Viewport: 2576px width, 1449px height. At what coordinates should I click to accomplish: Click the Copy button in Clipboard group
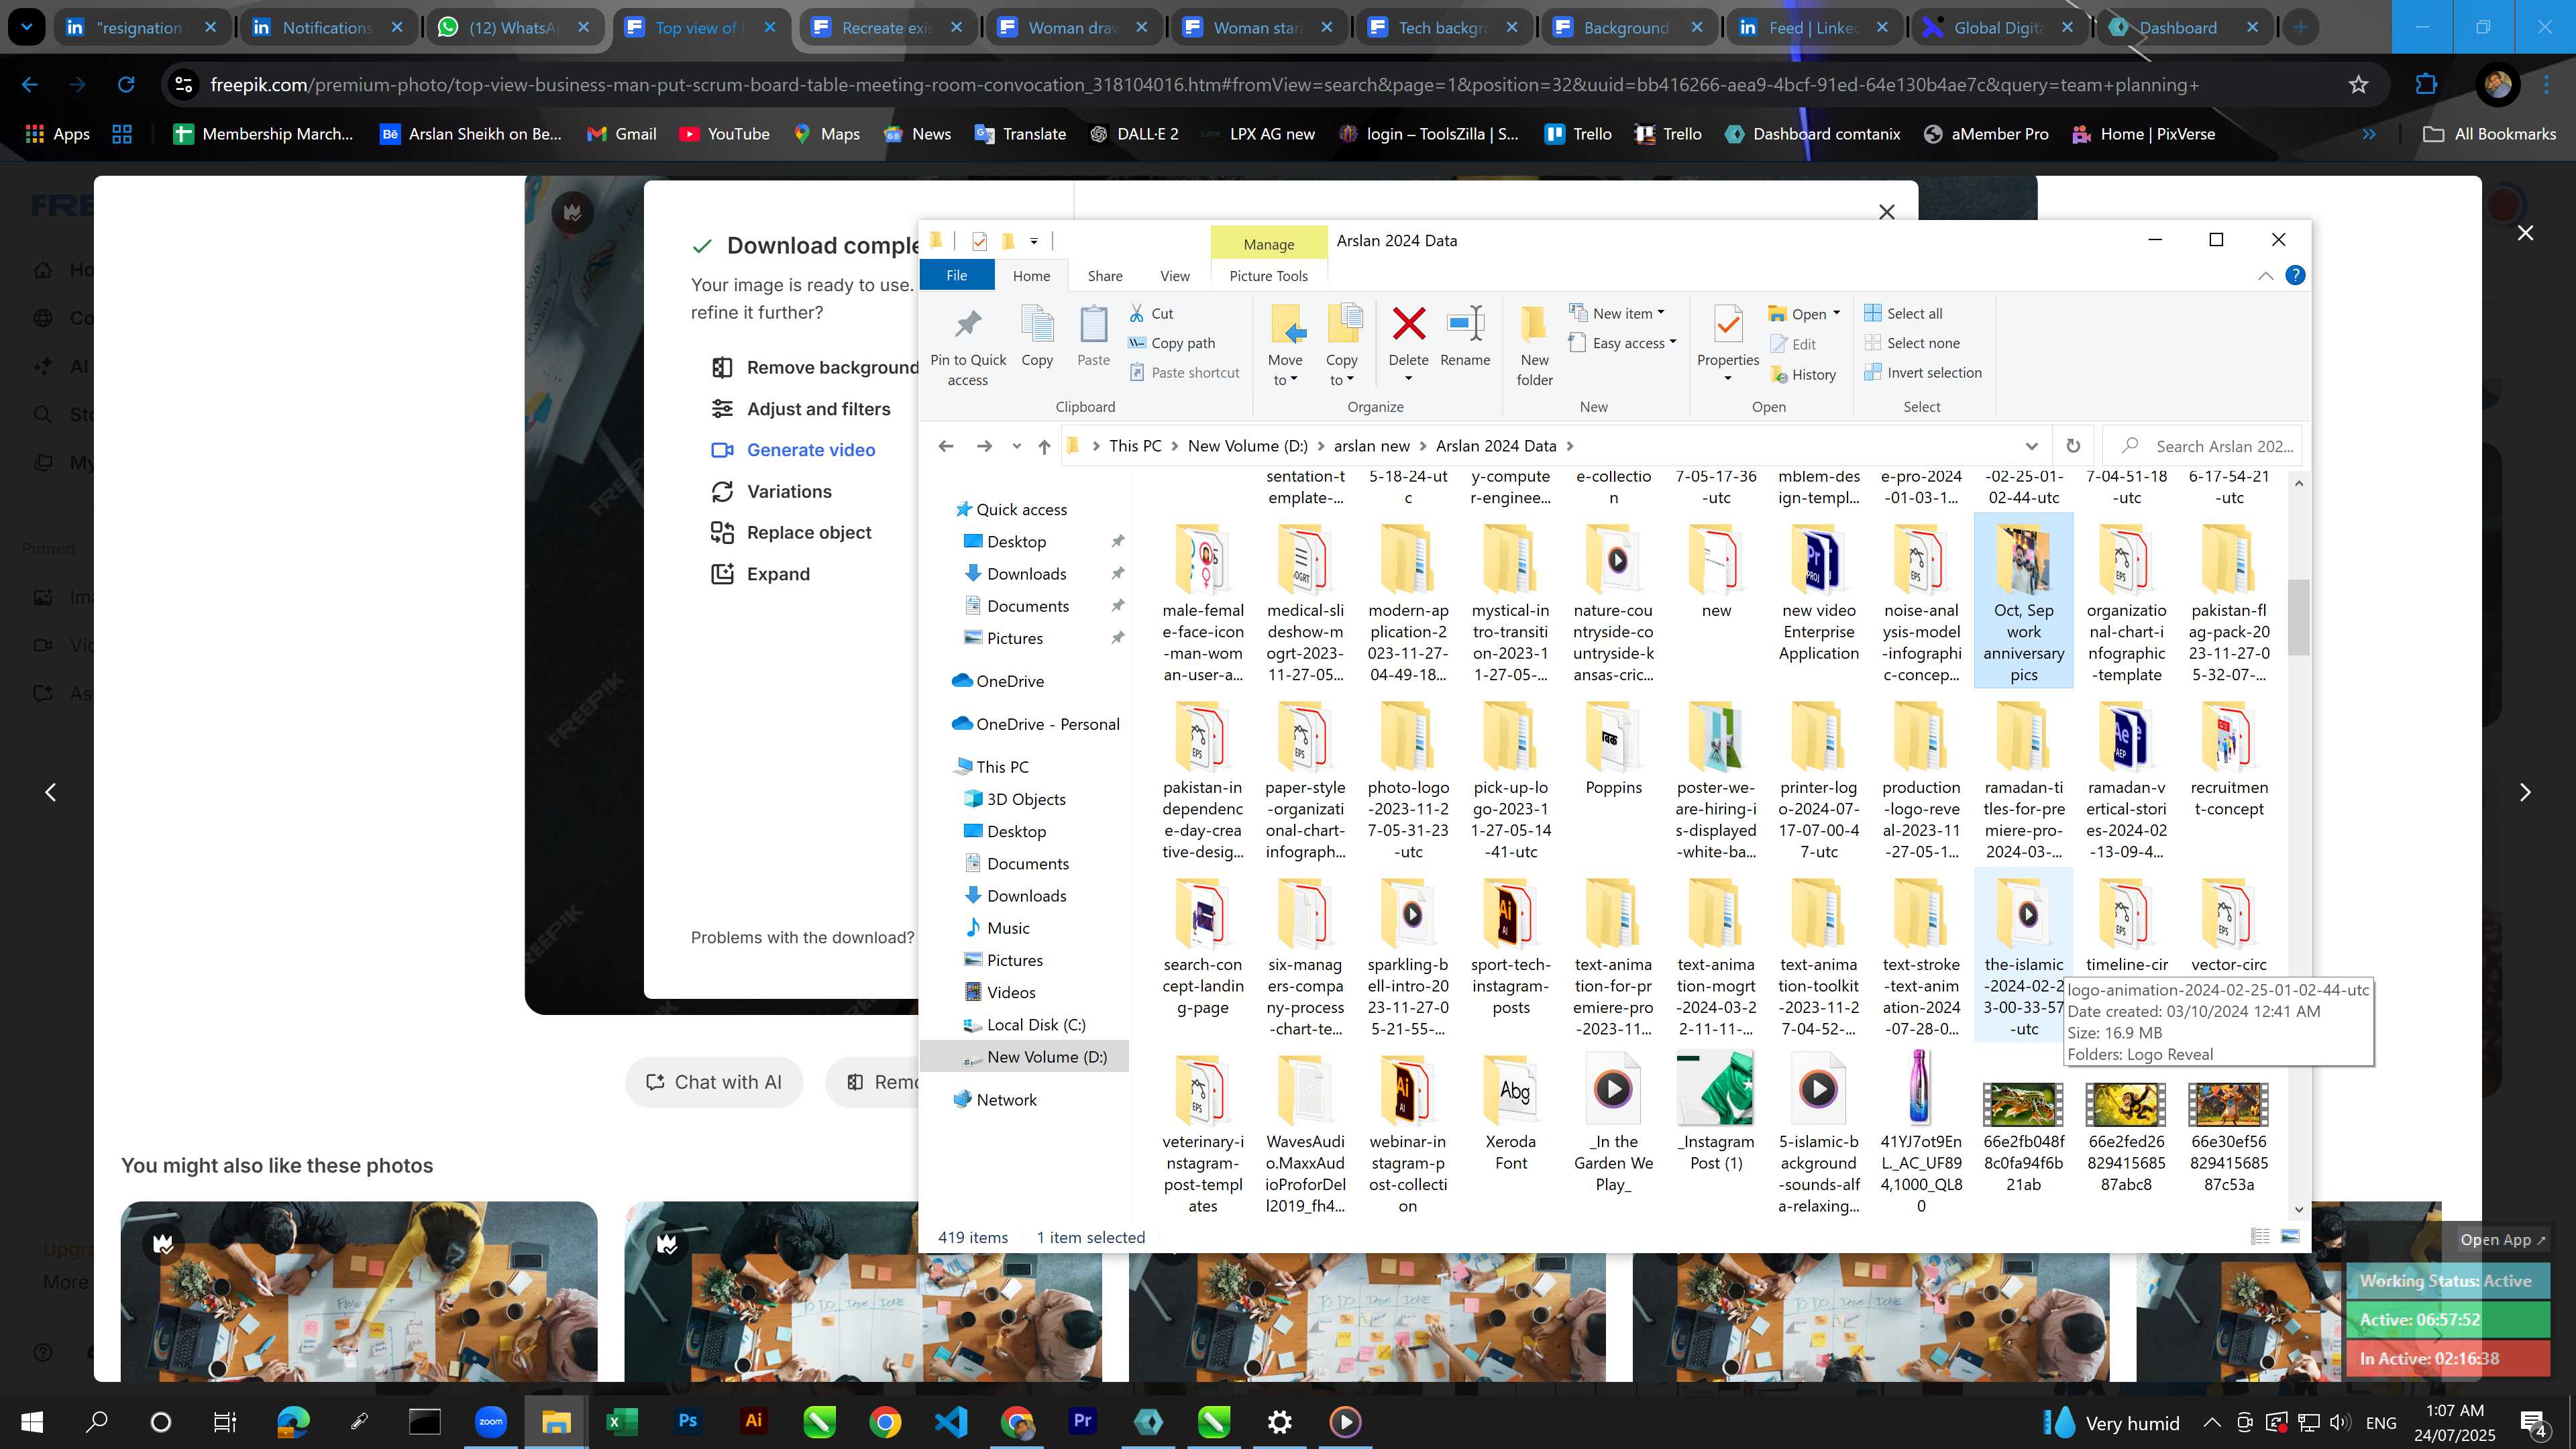point(1037,337)
